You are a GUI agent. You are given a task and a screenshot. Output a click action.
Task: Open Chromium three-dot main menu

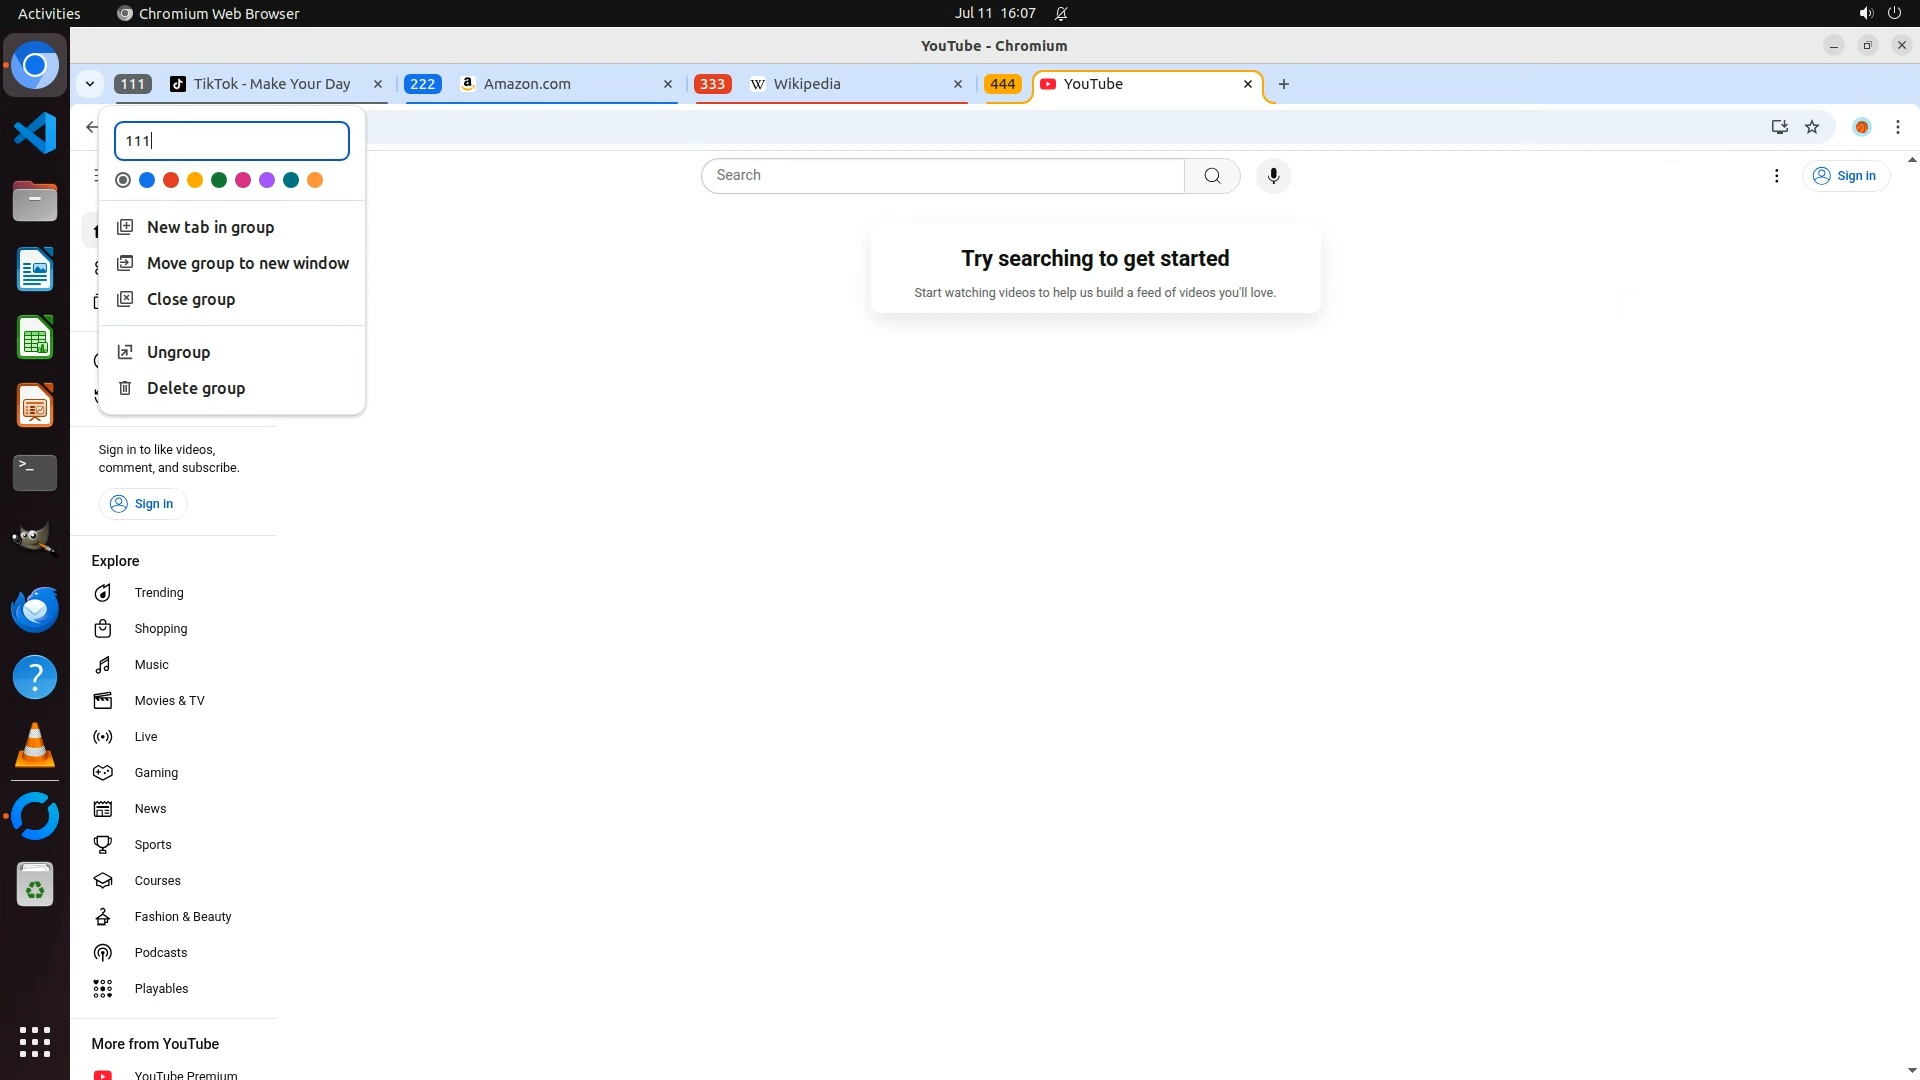click(x=1897, y=127)
